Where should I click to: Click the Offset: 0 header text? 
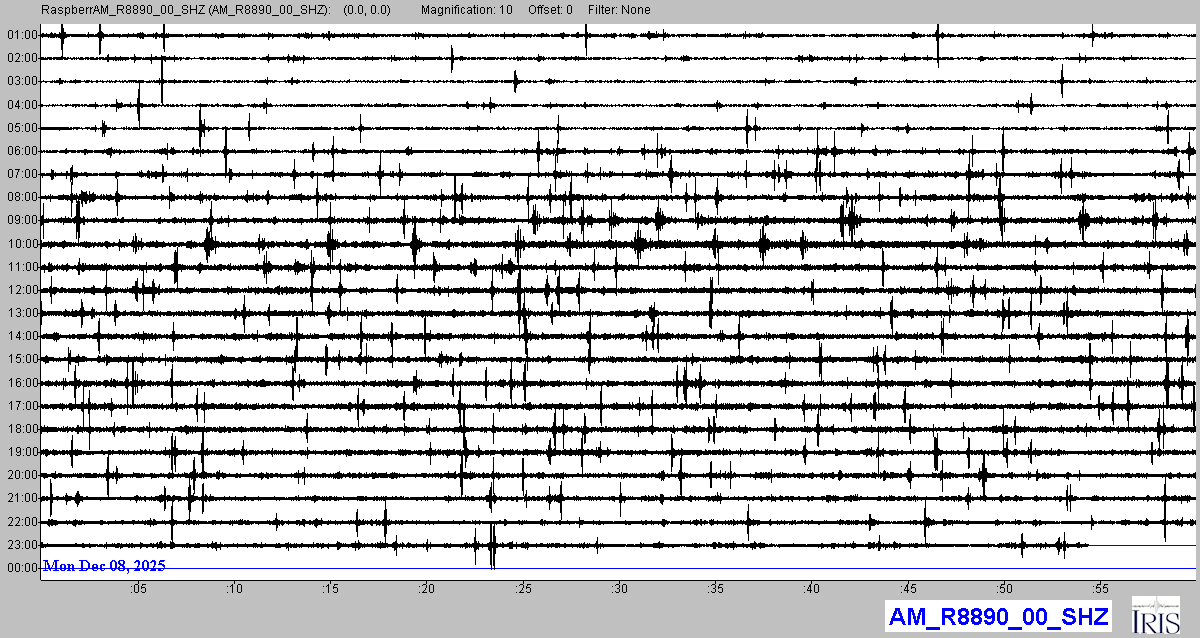(551, 10)
